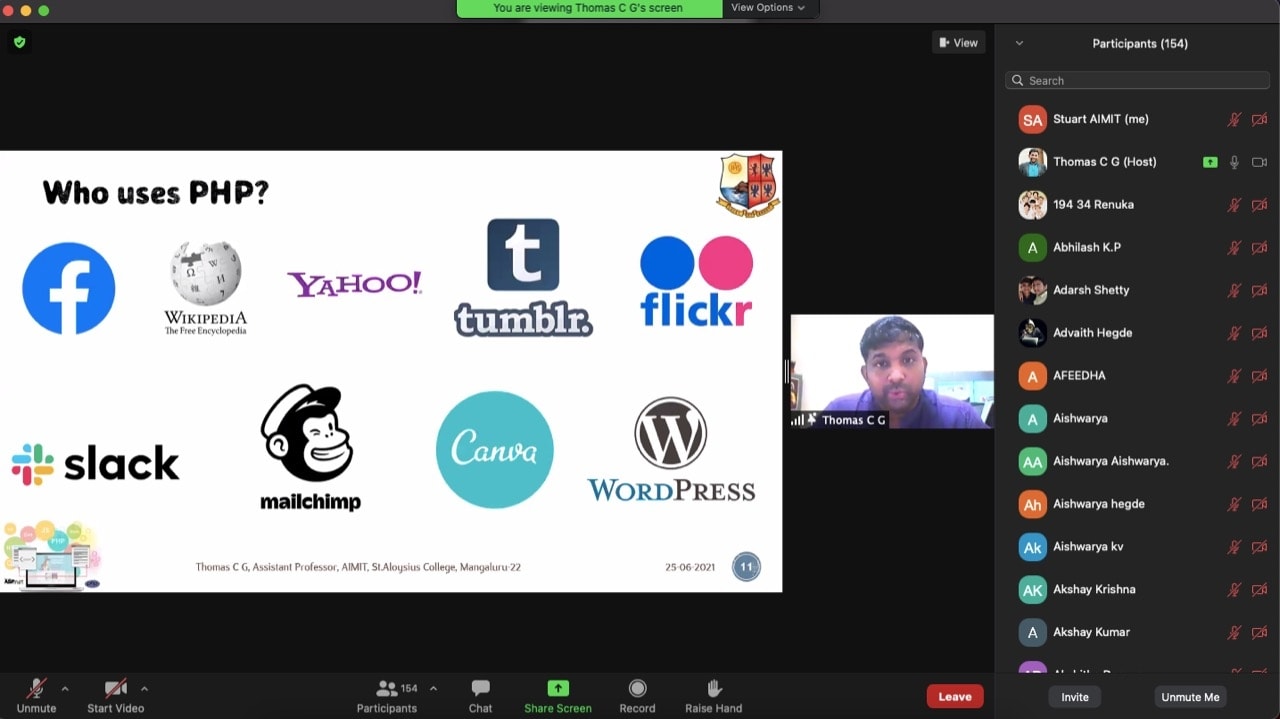Click Aishwarya Aishwarya. muted microphone icon
Image resolution: width=1280 pixels, height=719 pixels.
(x=1234, y=462)
